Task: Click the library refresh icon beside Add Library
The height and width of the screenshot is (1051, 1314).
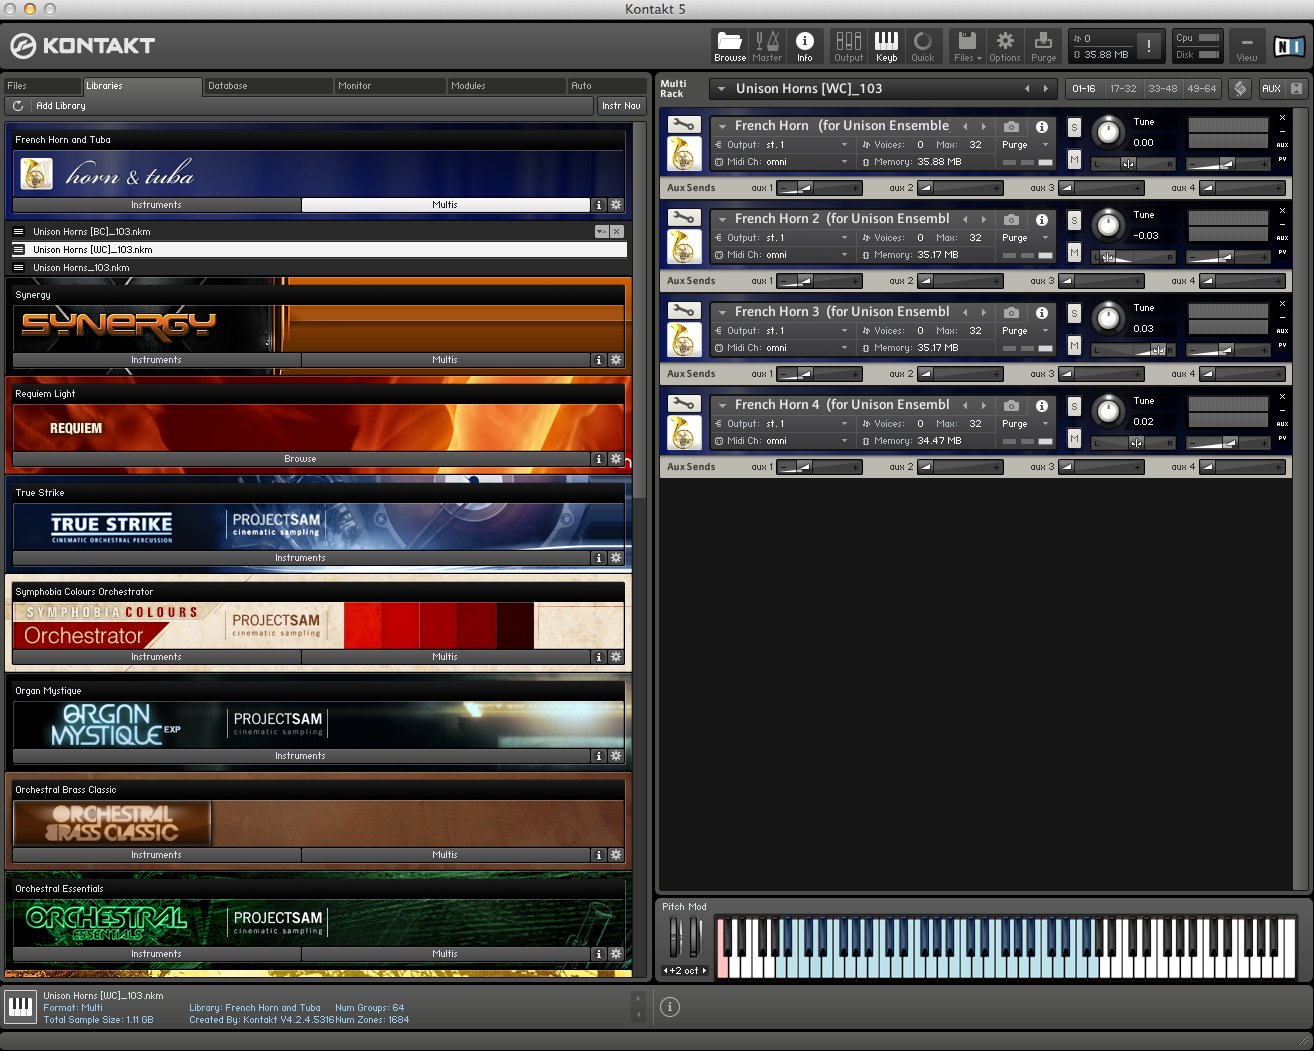Action: (18, 105)
